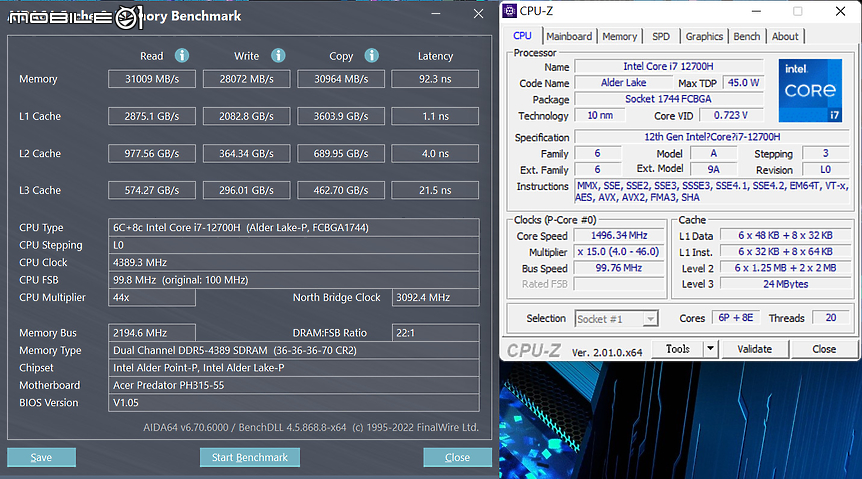This screenshot has width=862, height=479.
Task: Click L1 Cache Write value 2082.8 GB/s
Action: point(246,116)
